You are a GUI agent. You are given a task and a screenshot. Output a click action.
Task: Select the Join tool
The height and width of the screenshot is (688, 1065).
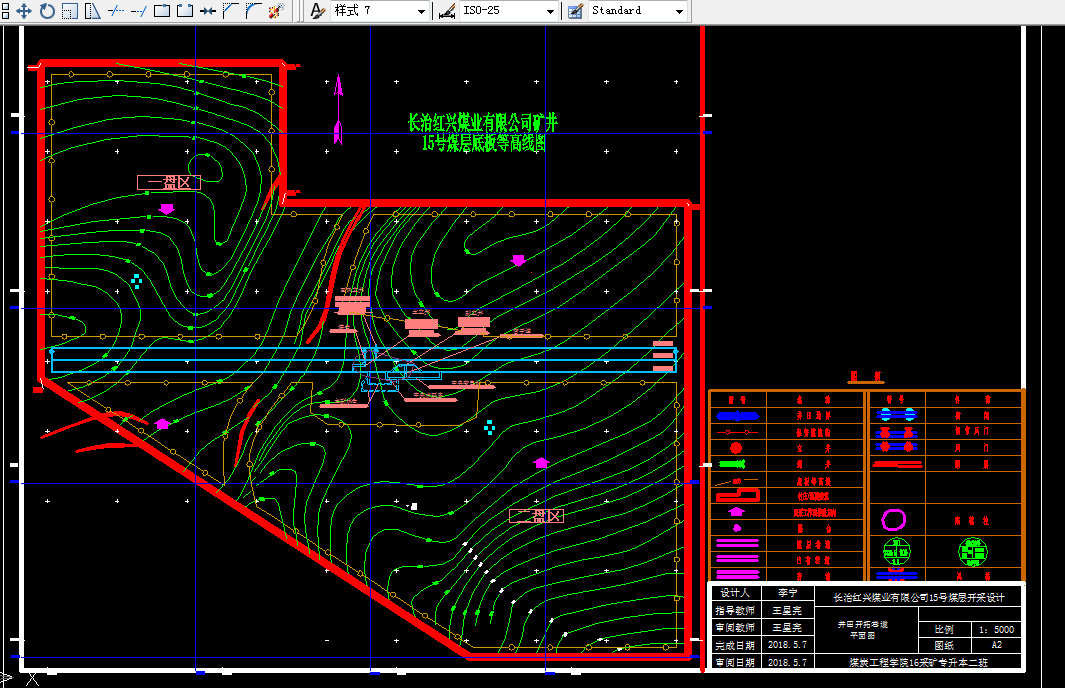tap(208, 11)
